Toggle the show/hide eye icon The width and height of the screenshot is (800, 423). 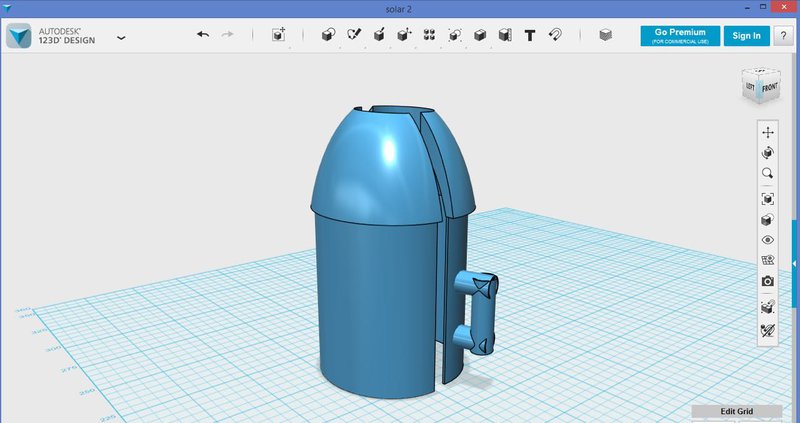(767, 240)
